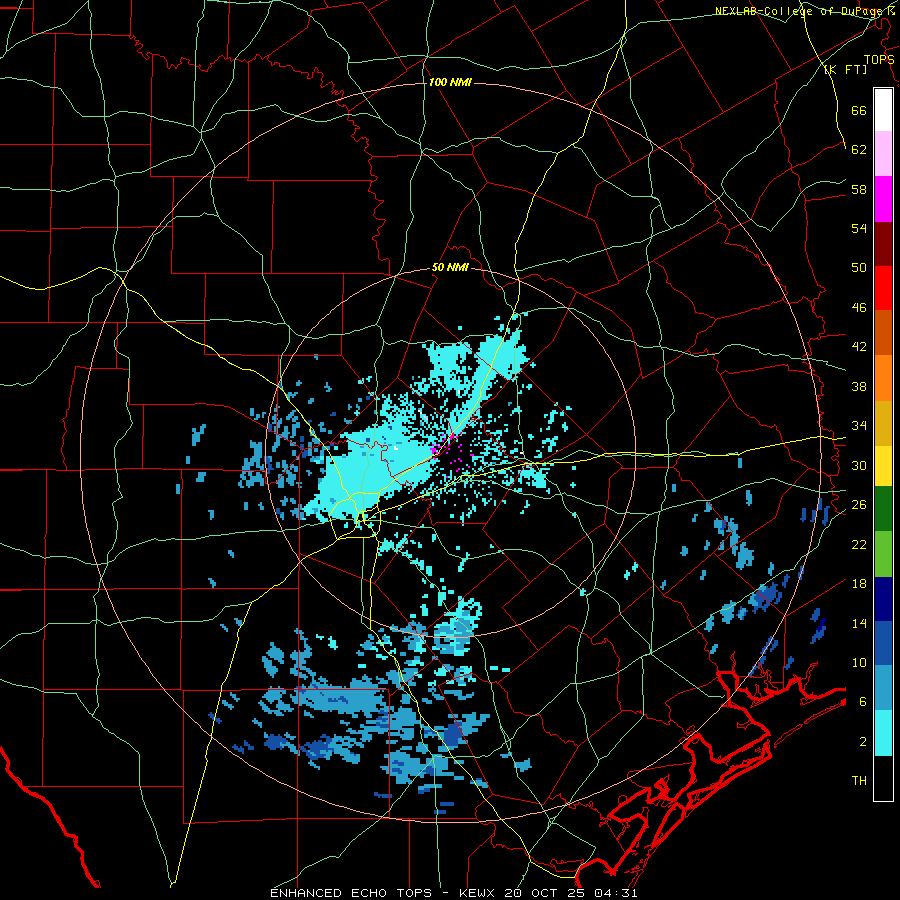Pick the cyan legend swatch
The width and height of the screenshot is (900, 900).
point(883,733)
